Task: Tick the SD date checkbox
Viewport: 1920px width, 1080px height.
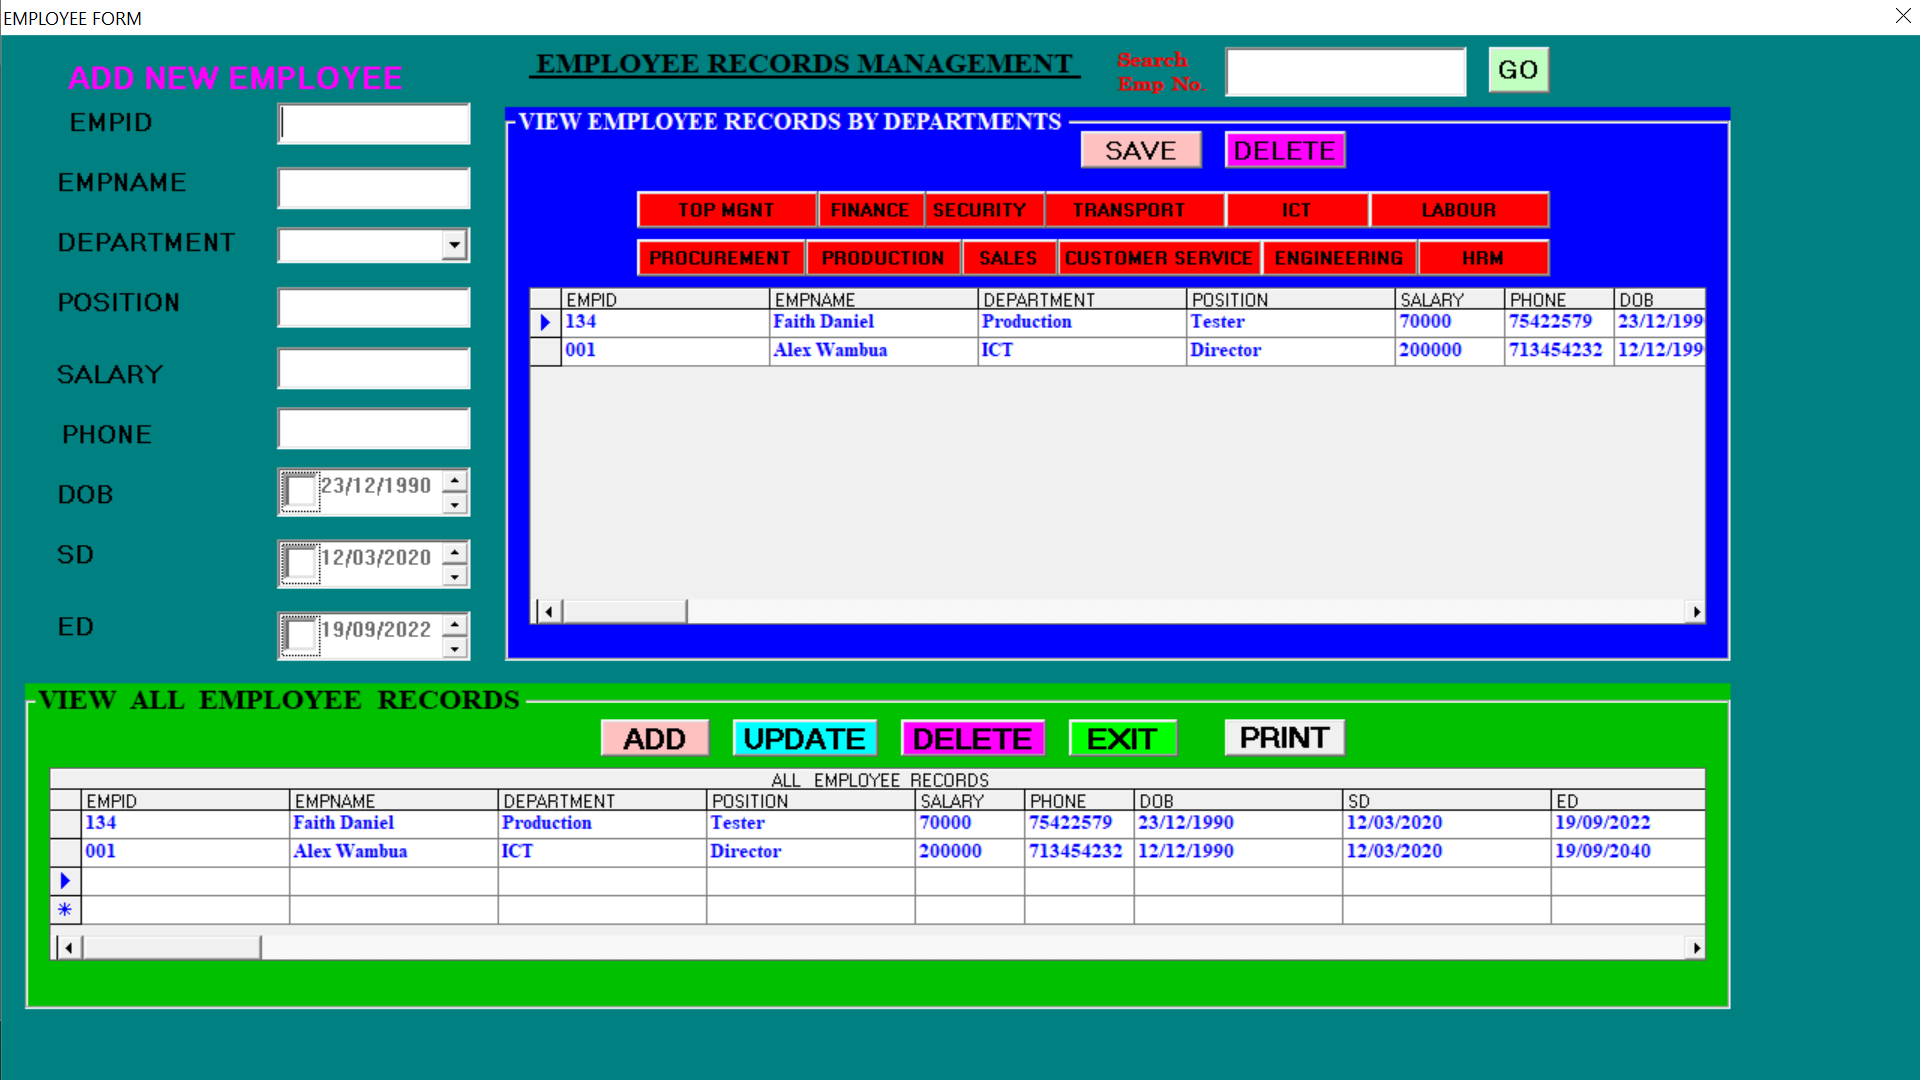Action: [299, 563]
